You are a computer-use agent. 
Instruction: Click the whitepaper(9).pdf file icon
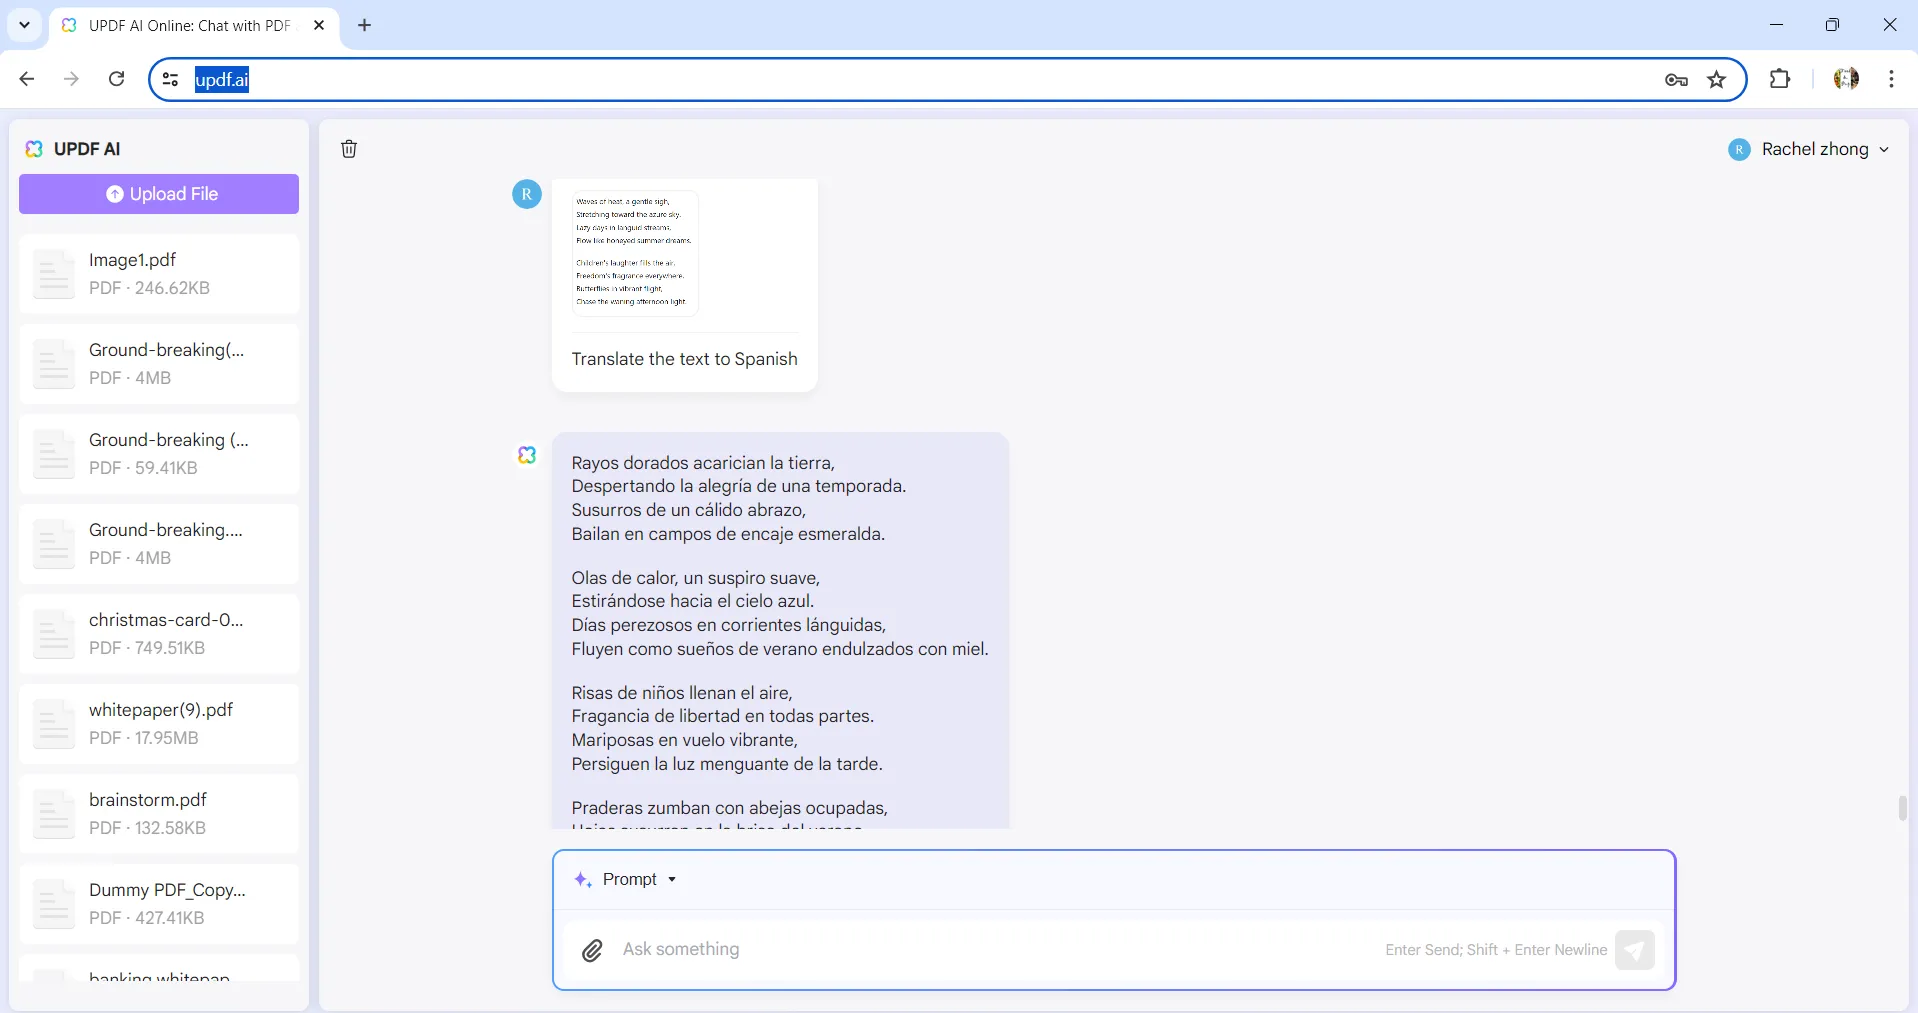(54, 724)
